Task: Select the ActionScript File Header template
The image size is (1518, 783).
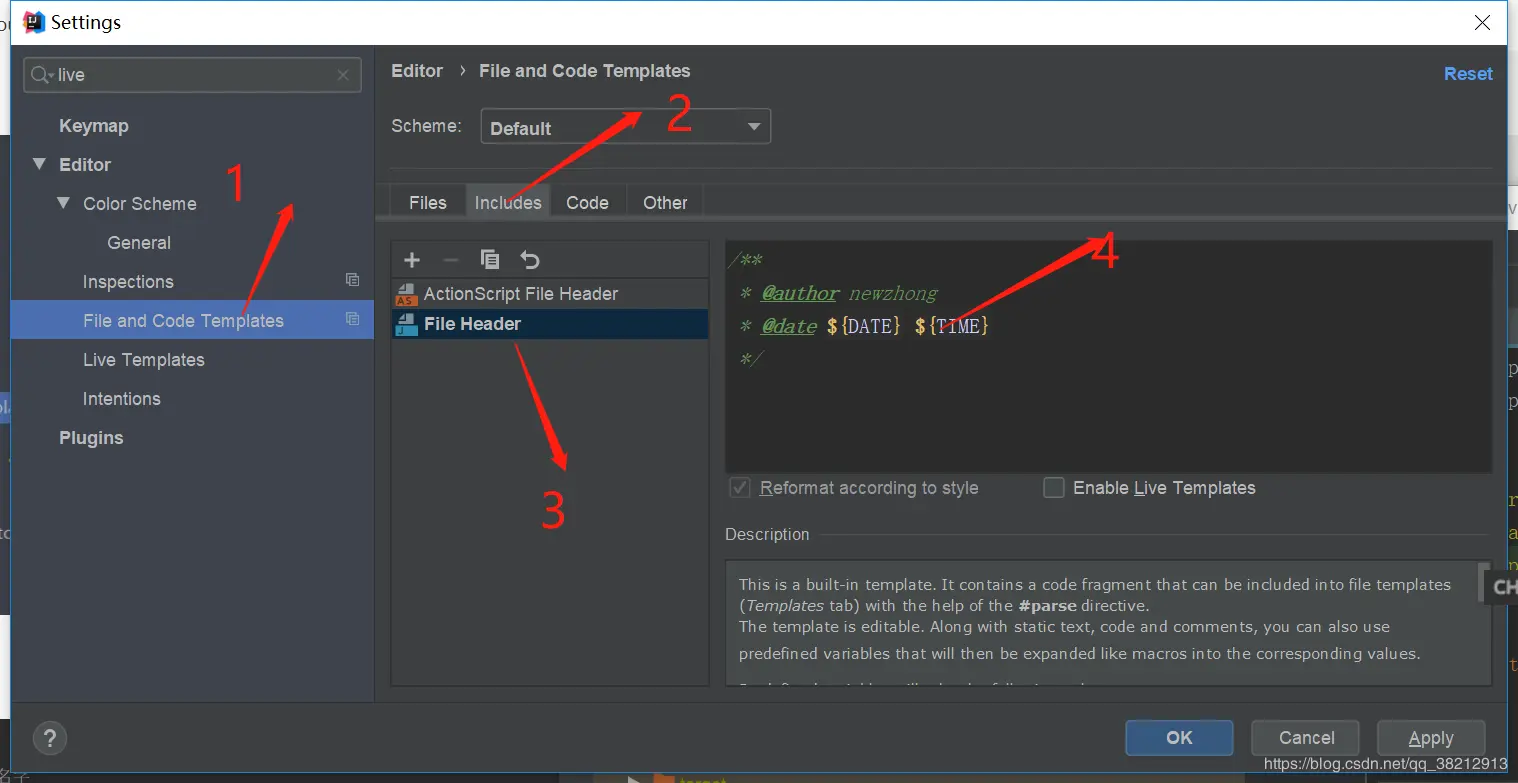Action: coord(550,294)
